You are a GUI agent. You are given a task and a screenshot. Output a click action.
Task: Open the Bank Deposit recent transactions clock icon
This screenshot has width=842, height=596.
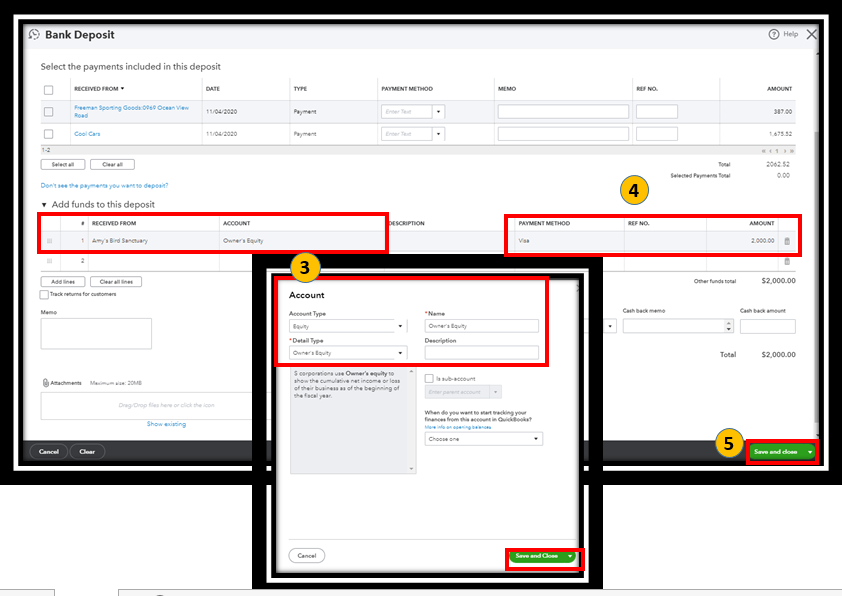(34, 34)
